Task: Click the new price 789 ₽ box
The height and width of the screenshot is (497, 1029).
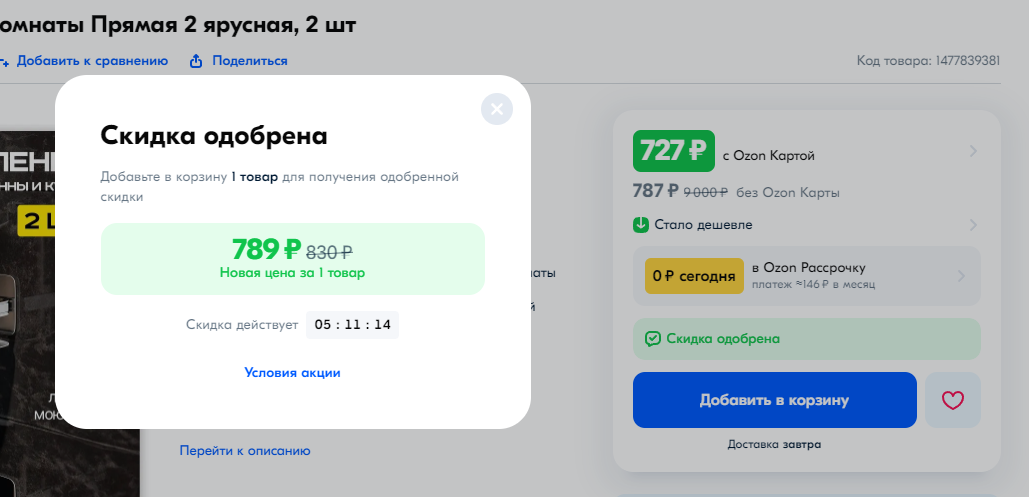Action: pyautogui.click(x=292, y=258)
